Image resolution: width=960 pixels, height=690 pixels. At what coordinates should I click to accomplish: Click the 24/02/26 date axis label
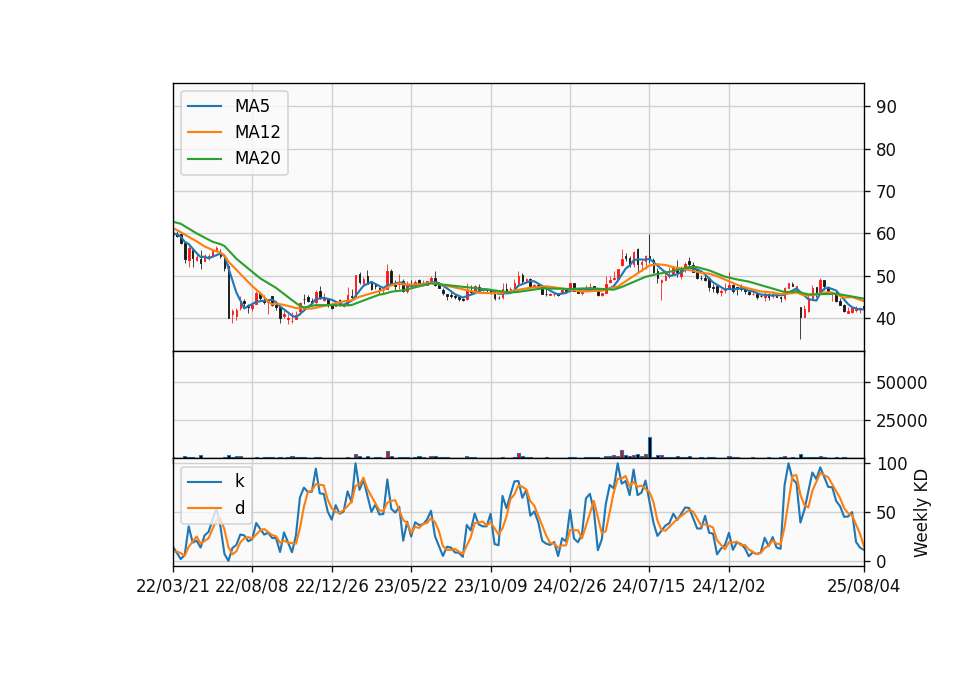pyautogui.click(x=569, y=586)
